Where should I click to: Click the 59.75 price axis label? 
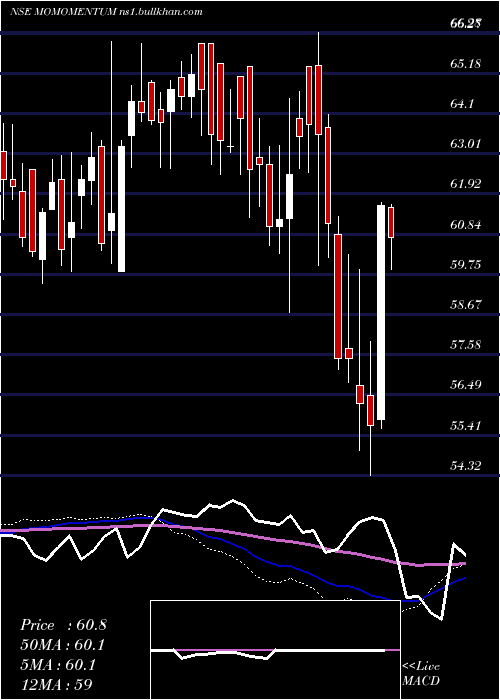point(466,265)
